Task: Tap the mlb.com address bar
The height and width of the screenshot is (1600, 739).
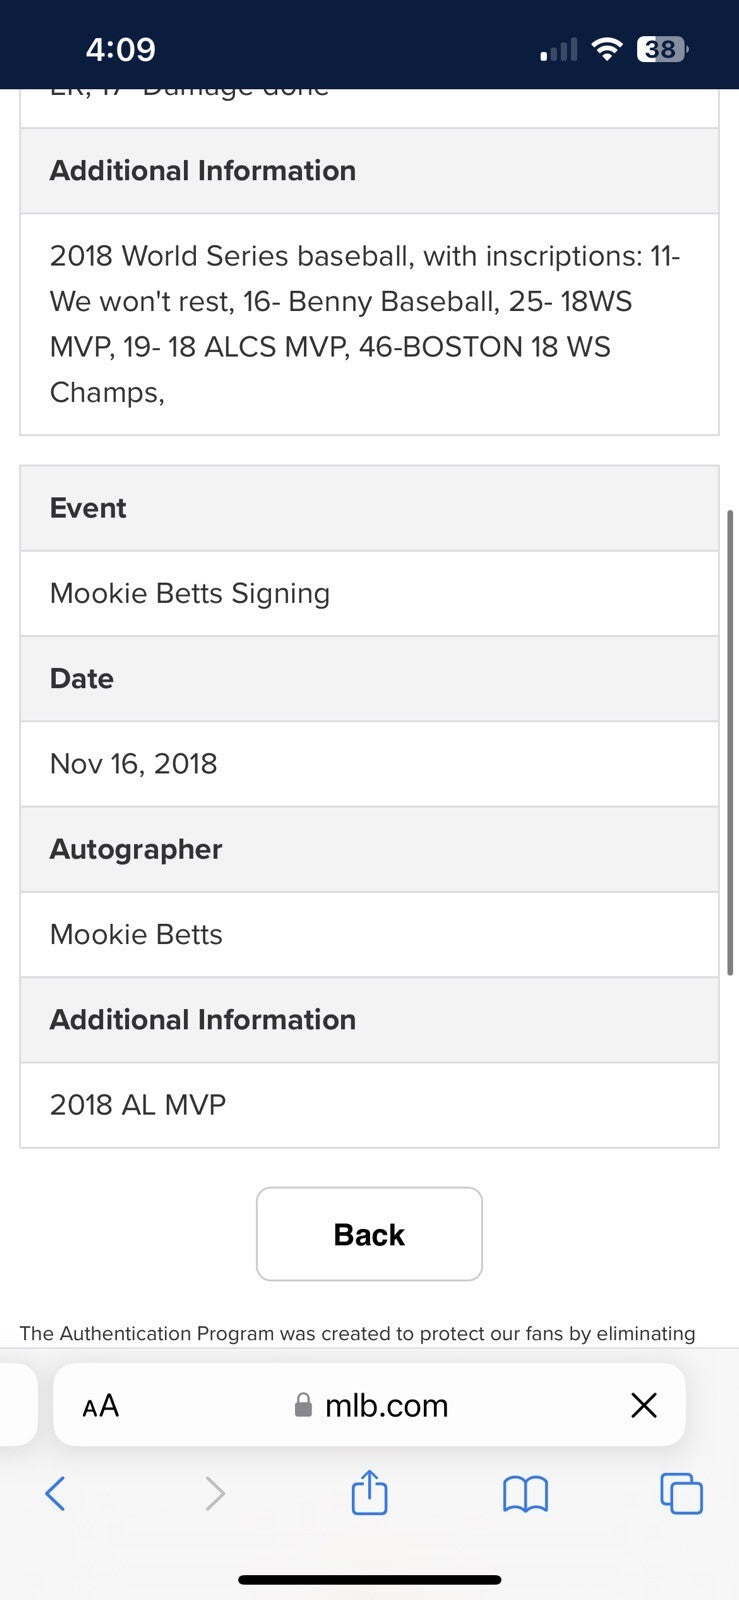Action: click(x=386, y=1406)
